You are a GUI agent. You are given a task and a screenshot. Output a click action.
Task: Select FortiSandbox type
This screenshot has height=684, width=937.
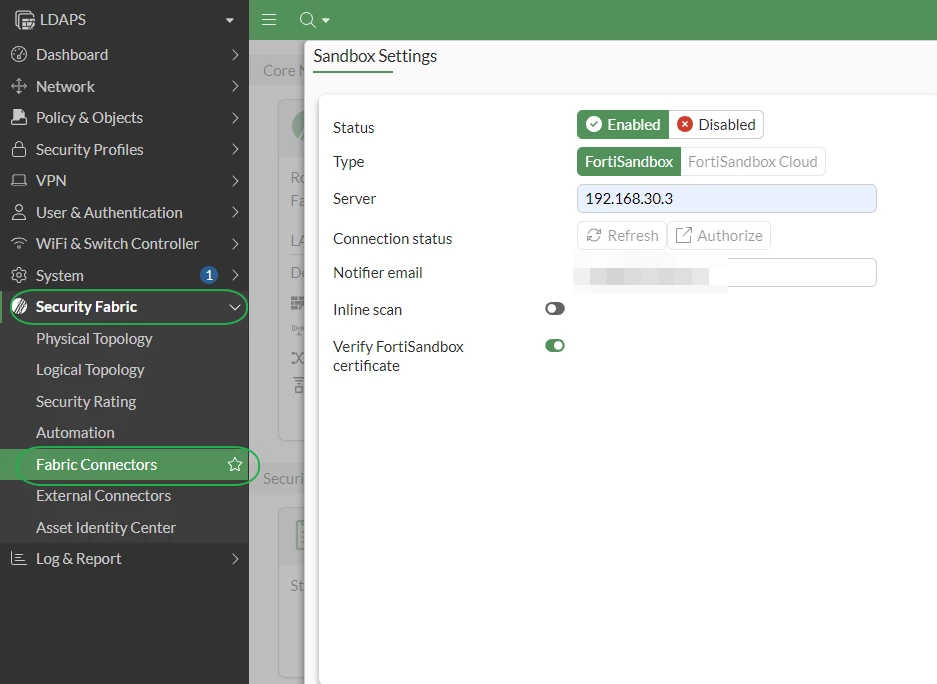coord(629,161)
